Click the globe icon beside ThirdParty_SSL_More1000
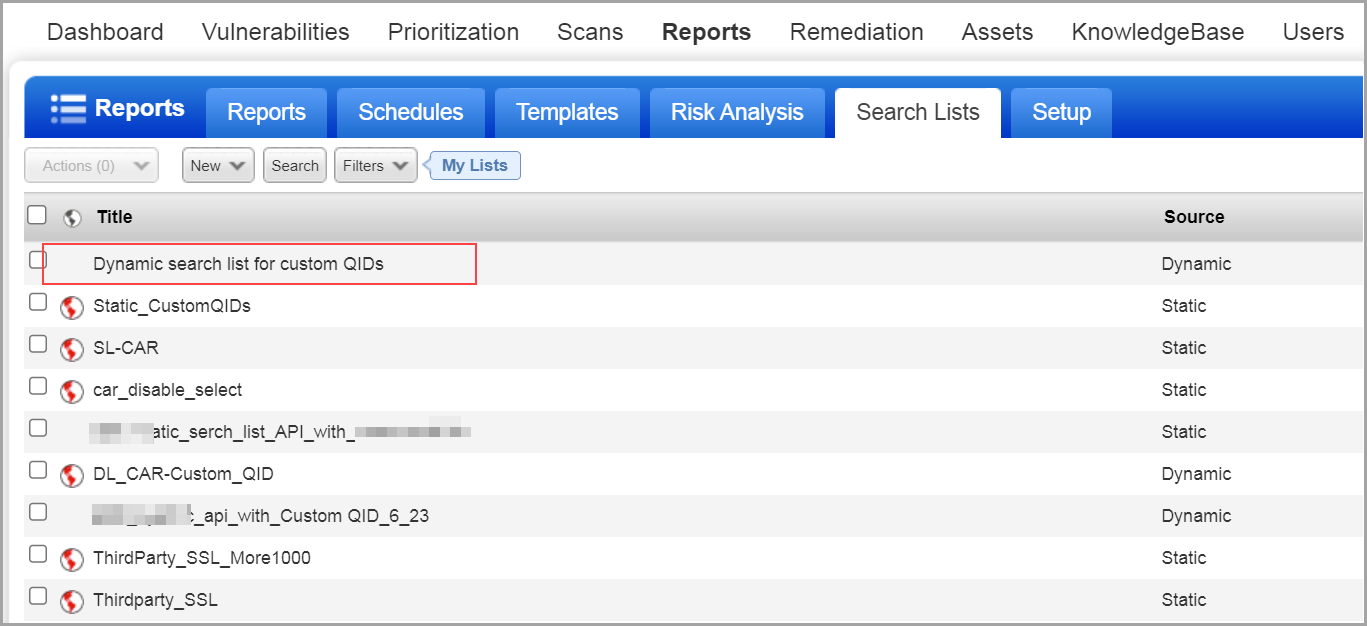 click(71, 559)
